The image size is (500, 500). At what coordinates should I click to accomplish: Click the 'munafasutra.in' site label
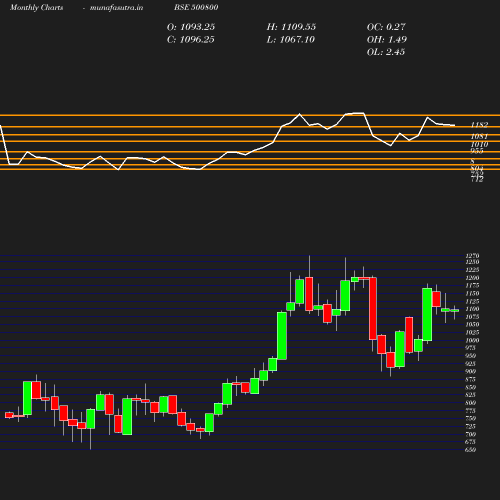click(116, 8)
